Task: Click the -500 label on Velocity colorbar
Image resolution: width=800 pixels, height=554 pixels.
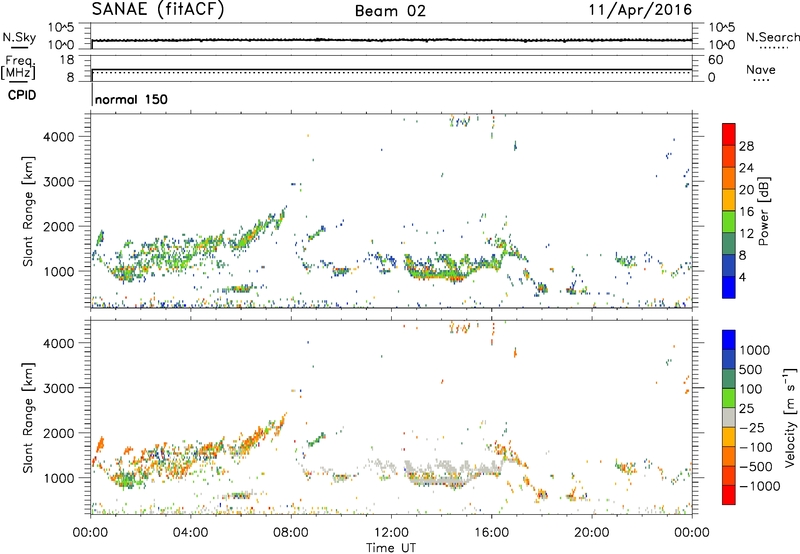Action: (756, 466)
